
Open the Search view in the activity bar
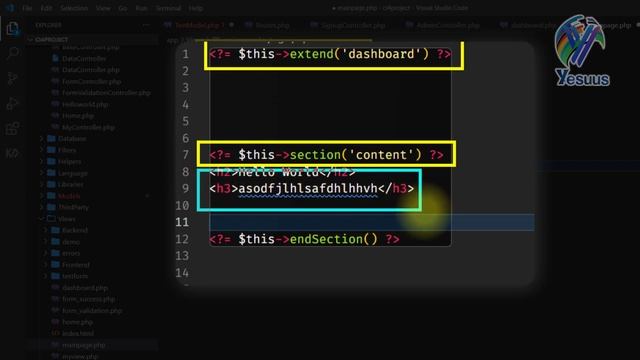[x=13, y=53]
